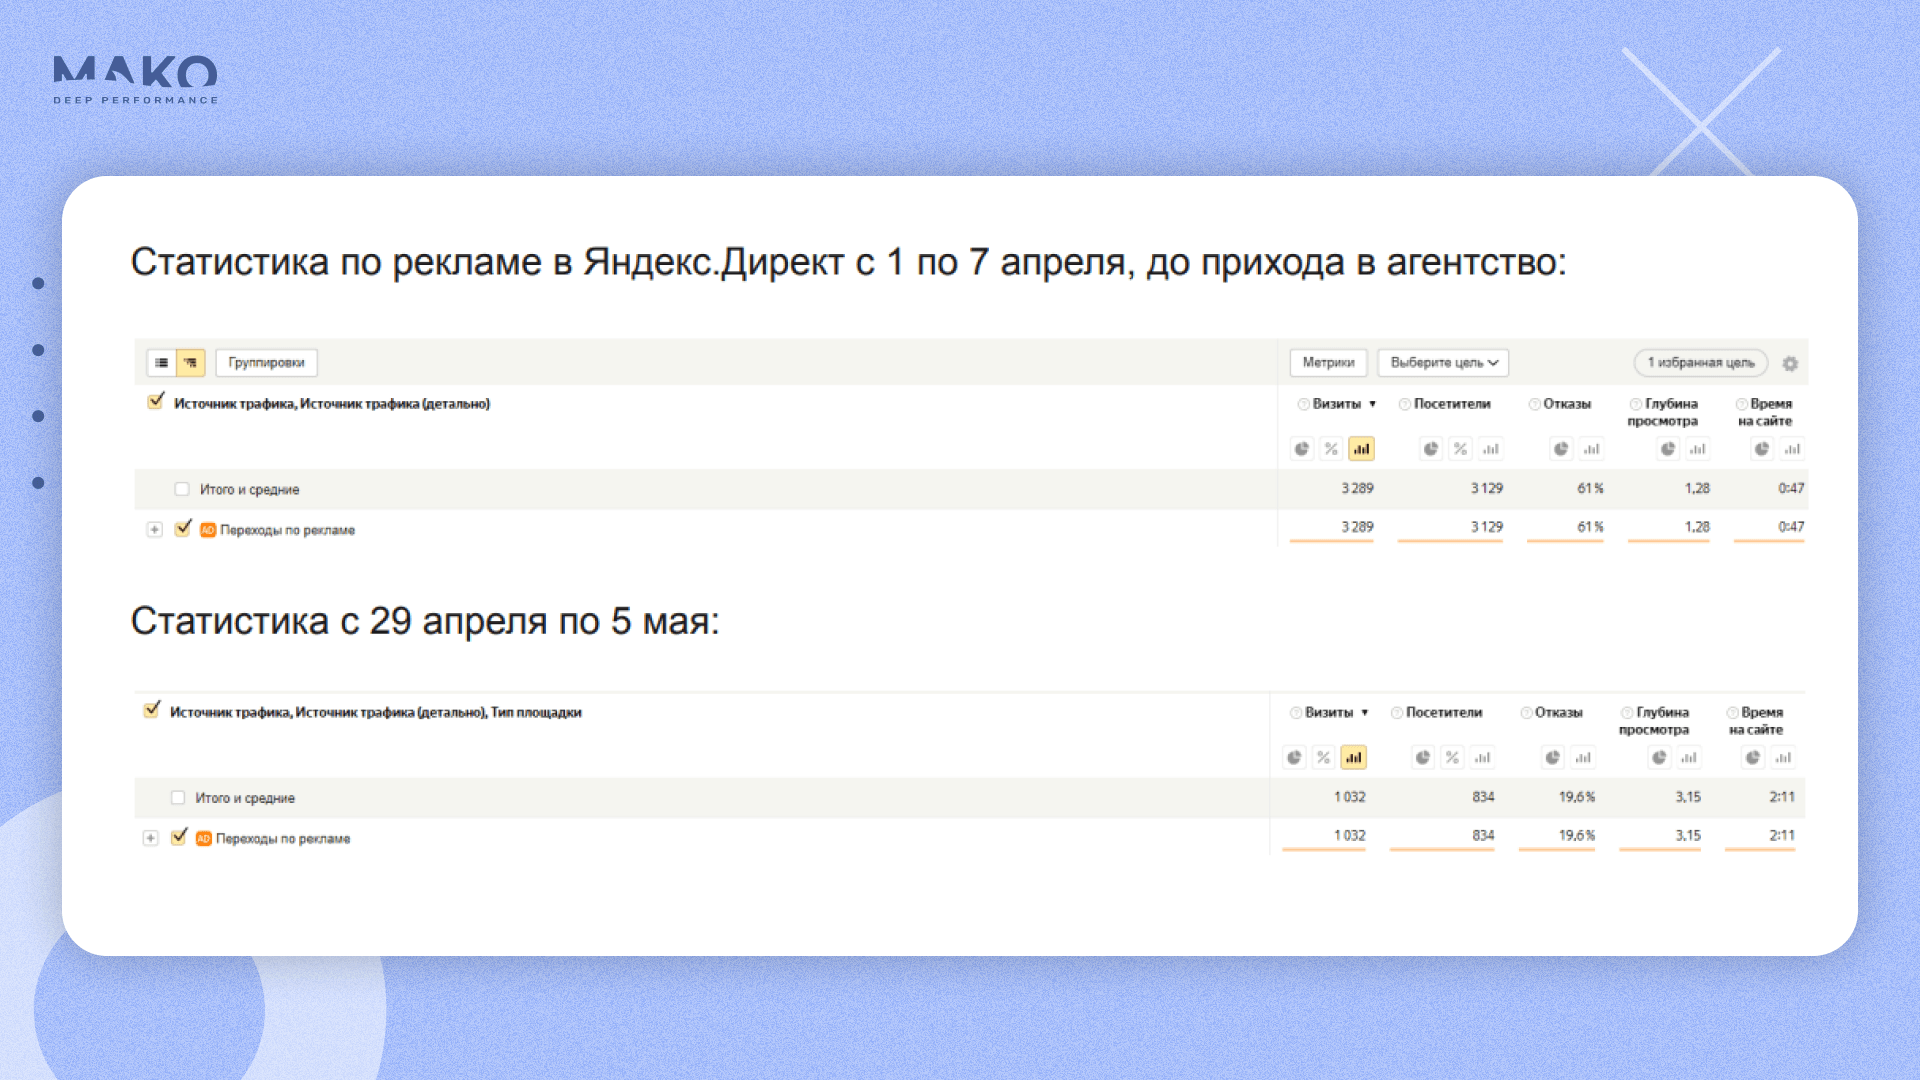The image size is (1920, 1080).
Task: Open the Выберите цель dropdown
Action: [x=1443, y=363]
